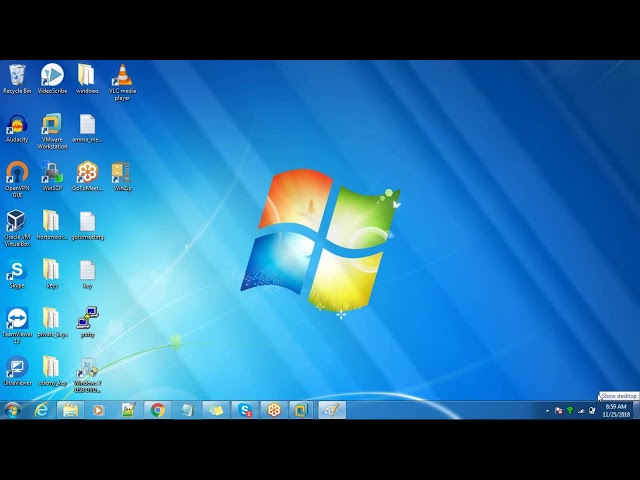This screenshot has width=640, height=480.
Task: Open the Recycle Bin desktop icon
Action: 17,79
